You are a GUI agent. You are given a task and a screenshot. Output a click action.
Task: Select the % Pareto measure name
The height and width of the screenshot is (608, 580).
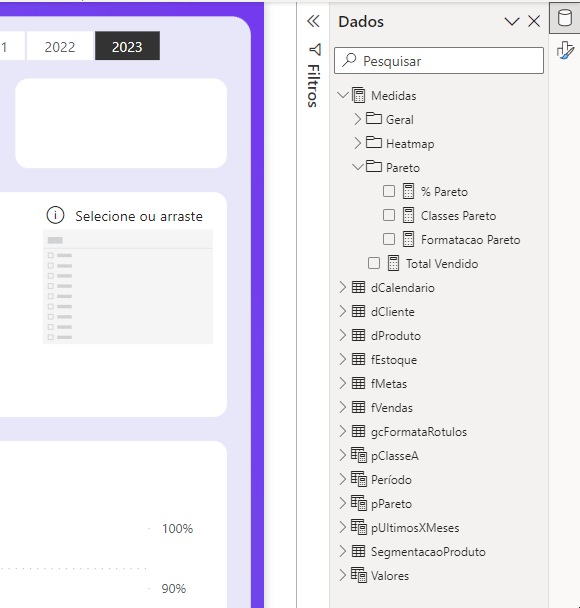(444, 192)
